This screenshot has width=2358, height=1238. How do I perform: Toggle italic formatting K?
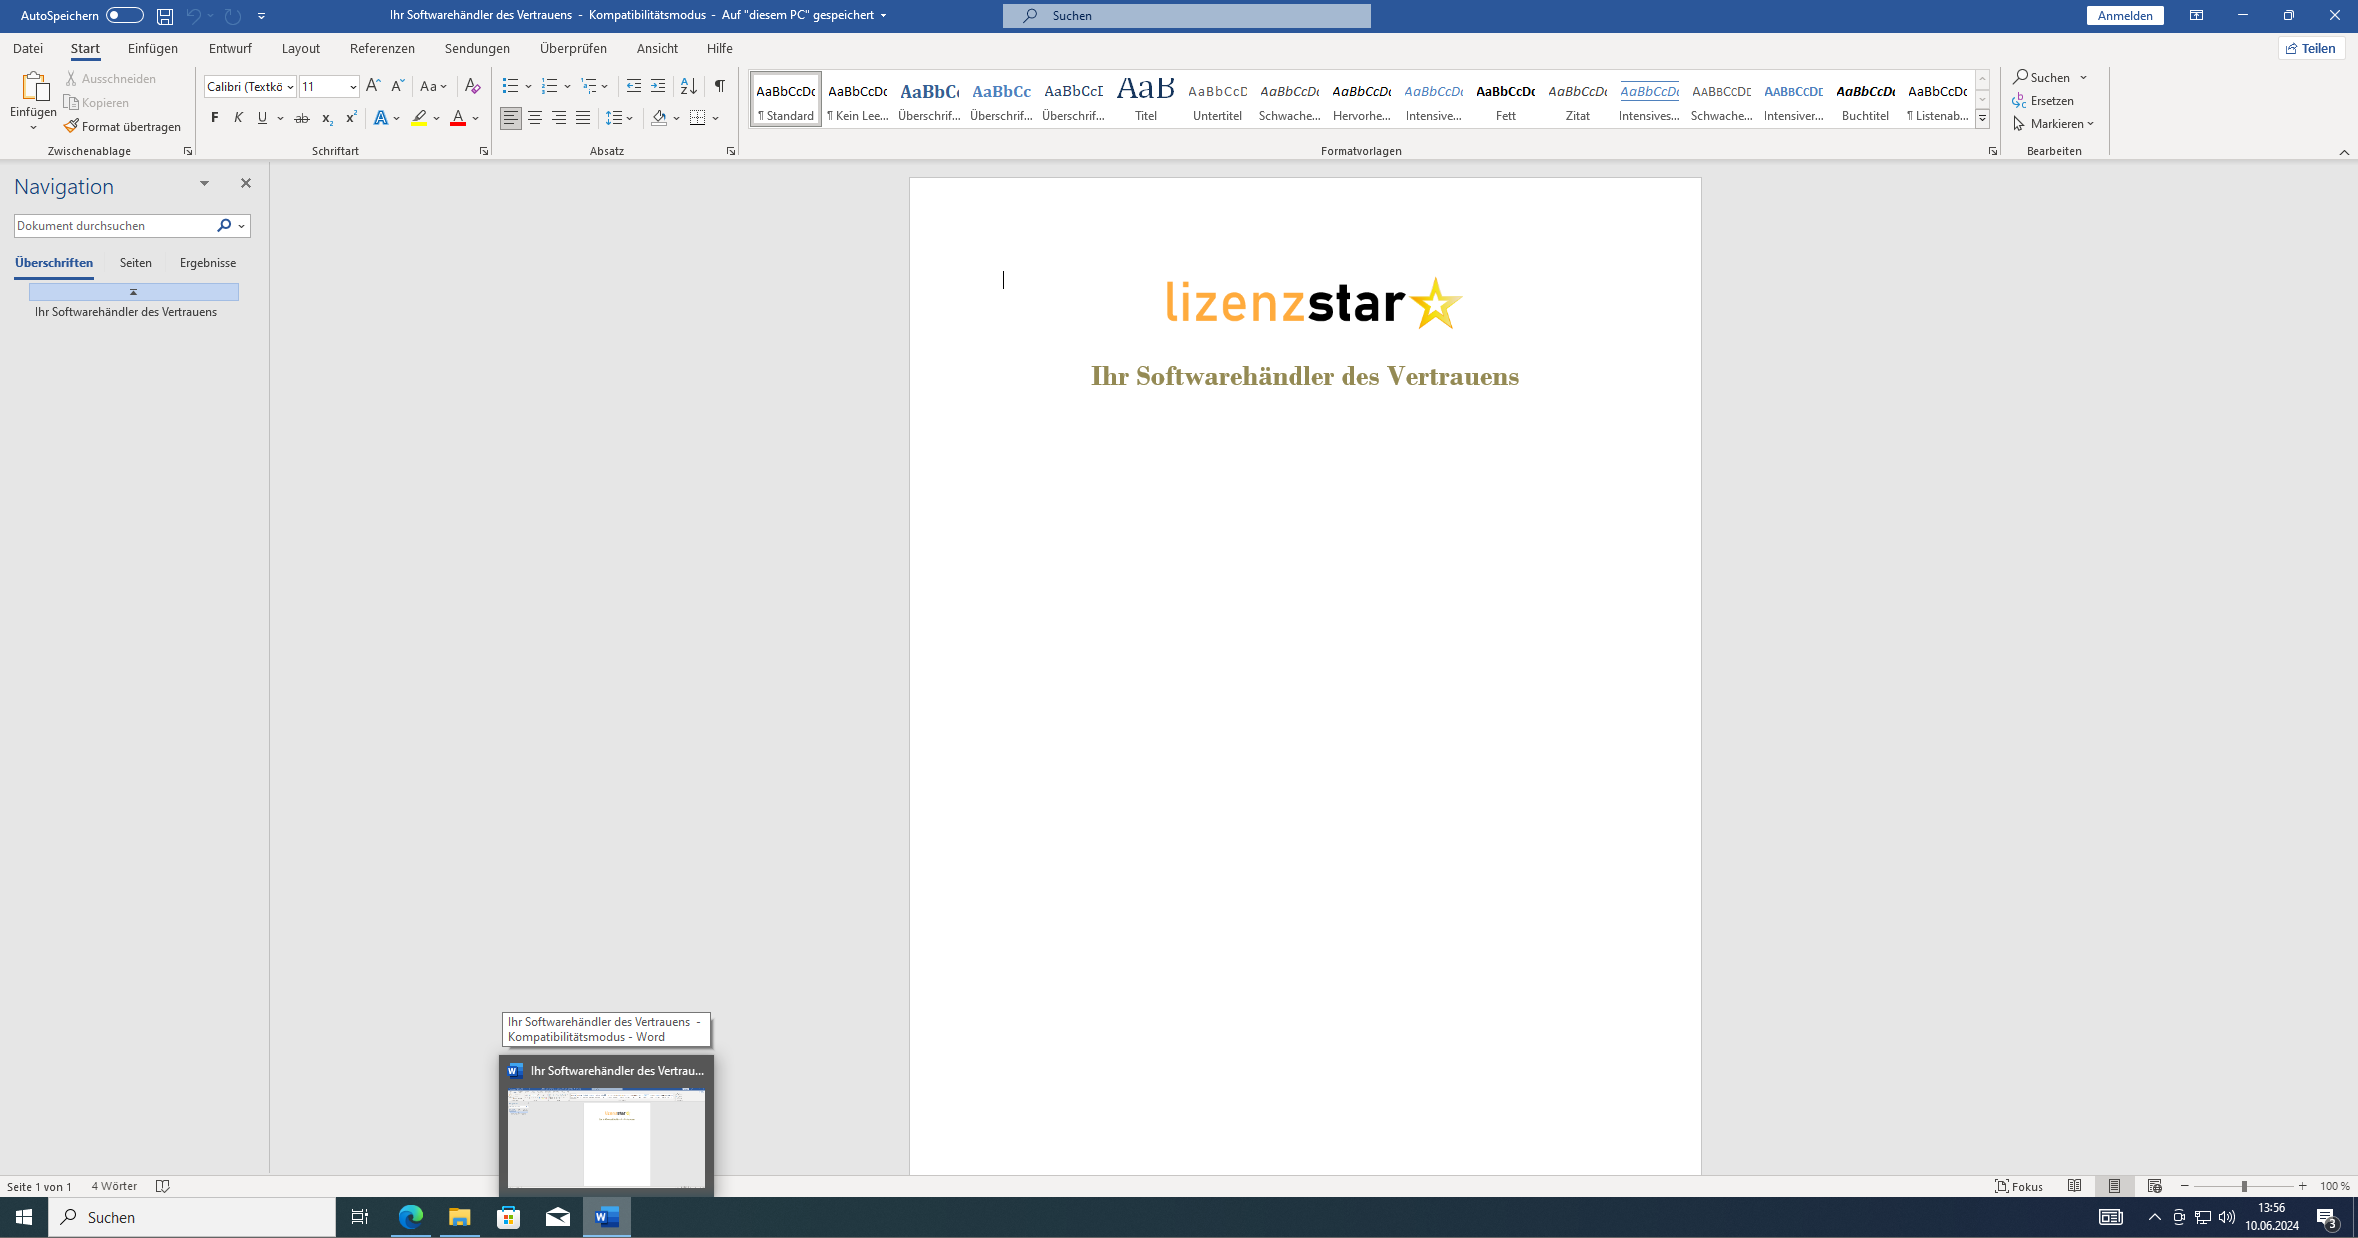pyautogui.click(x=238, y=118)
